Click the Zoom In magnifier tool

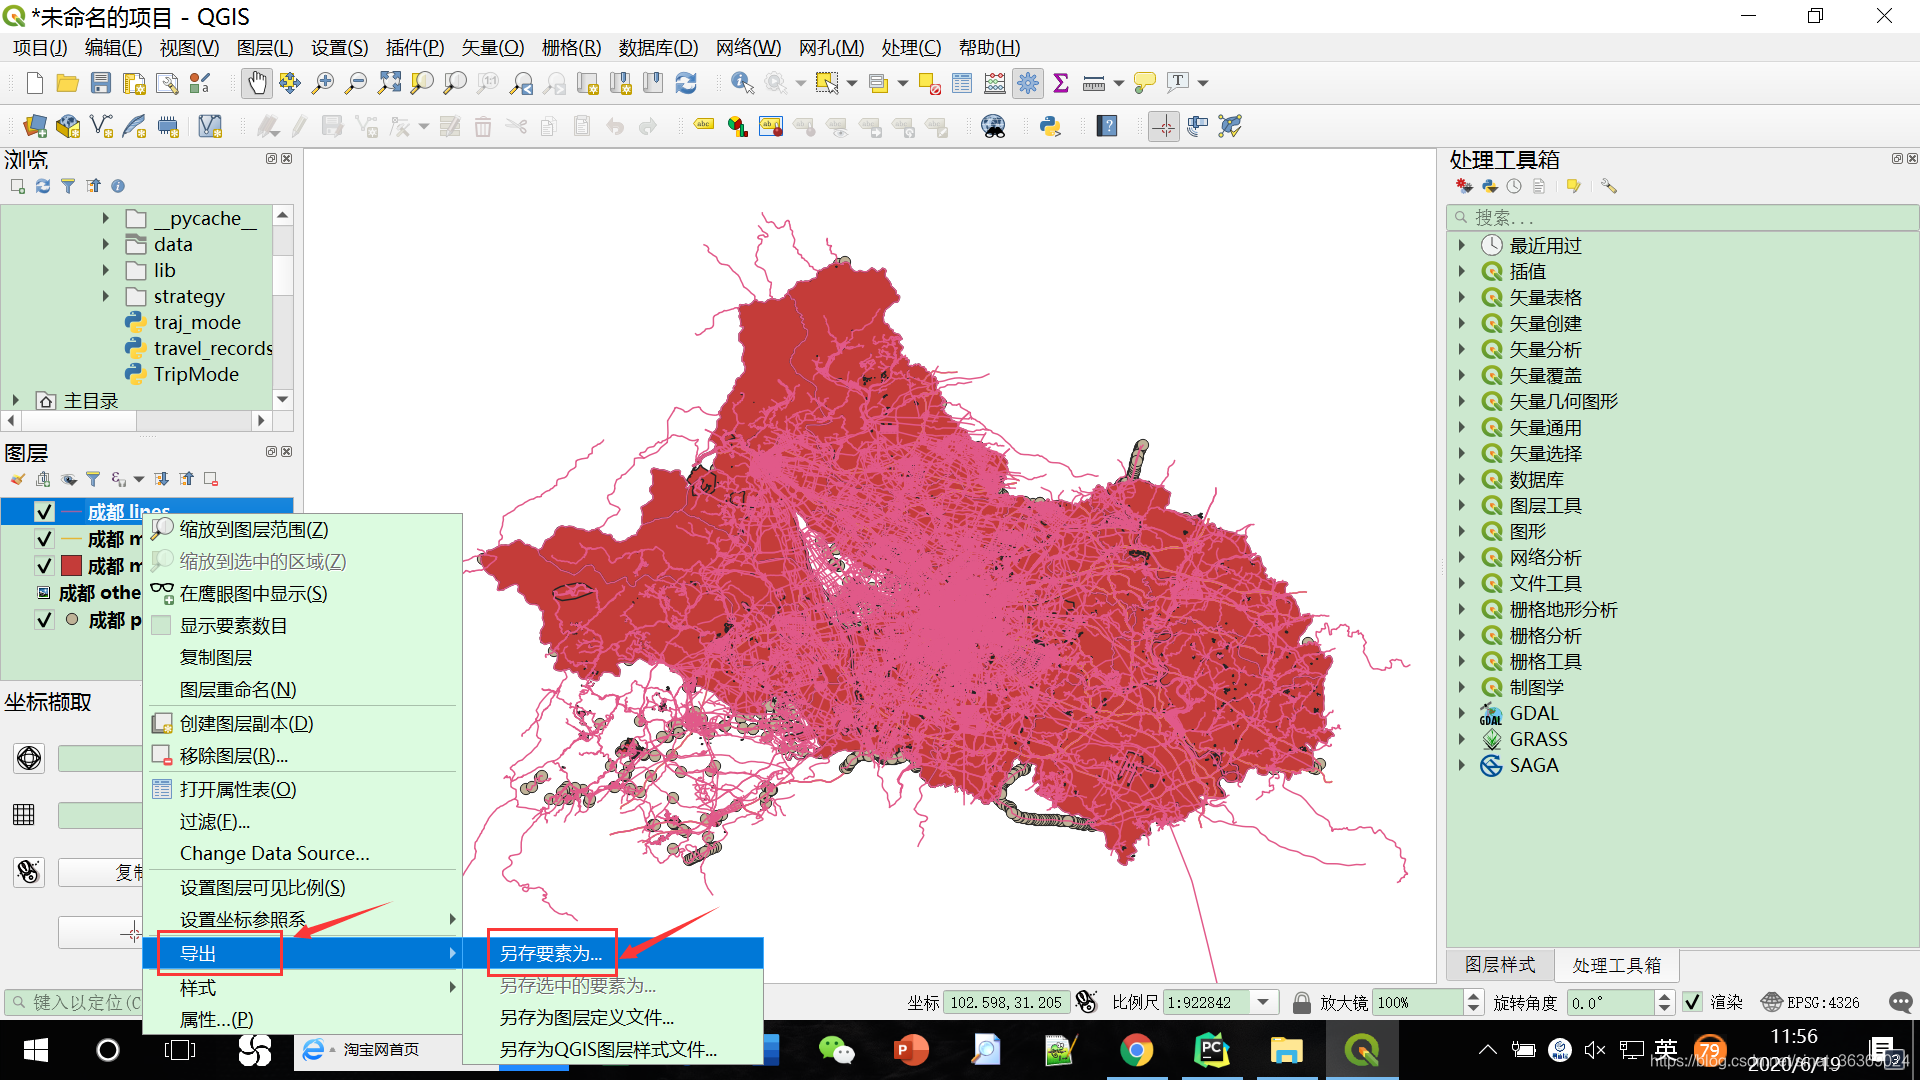pos(322,83)
